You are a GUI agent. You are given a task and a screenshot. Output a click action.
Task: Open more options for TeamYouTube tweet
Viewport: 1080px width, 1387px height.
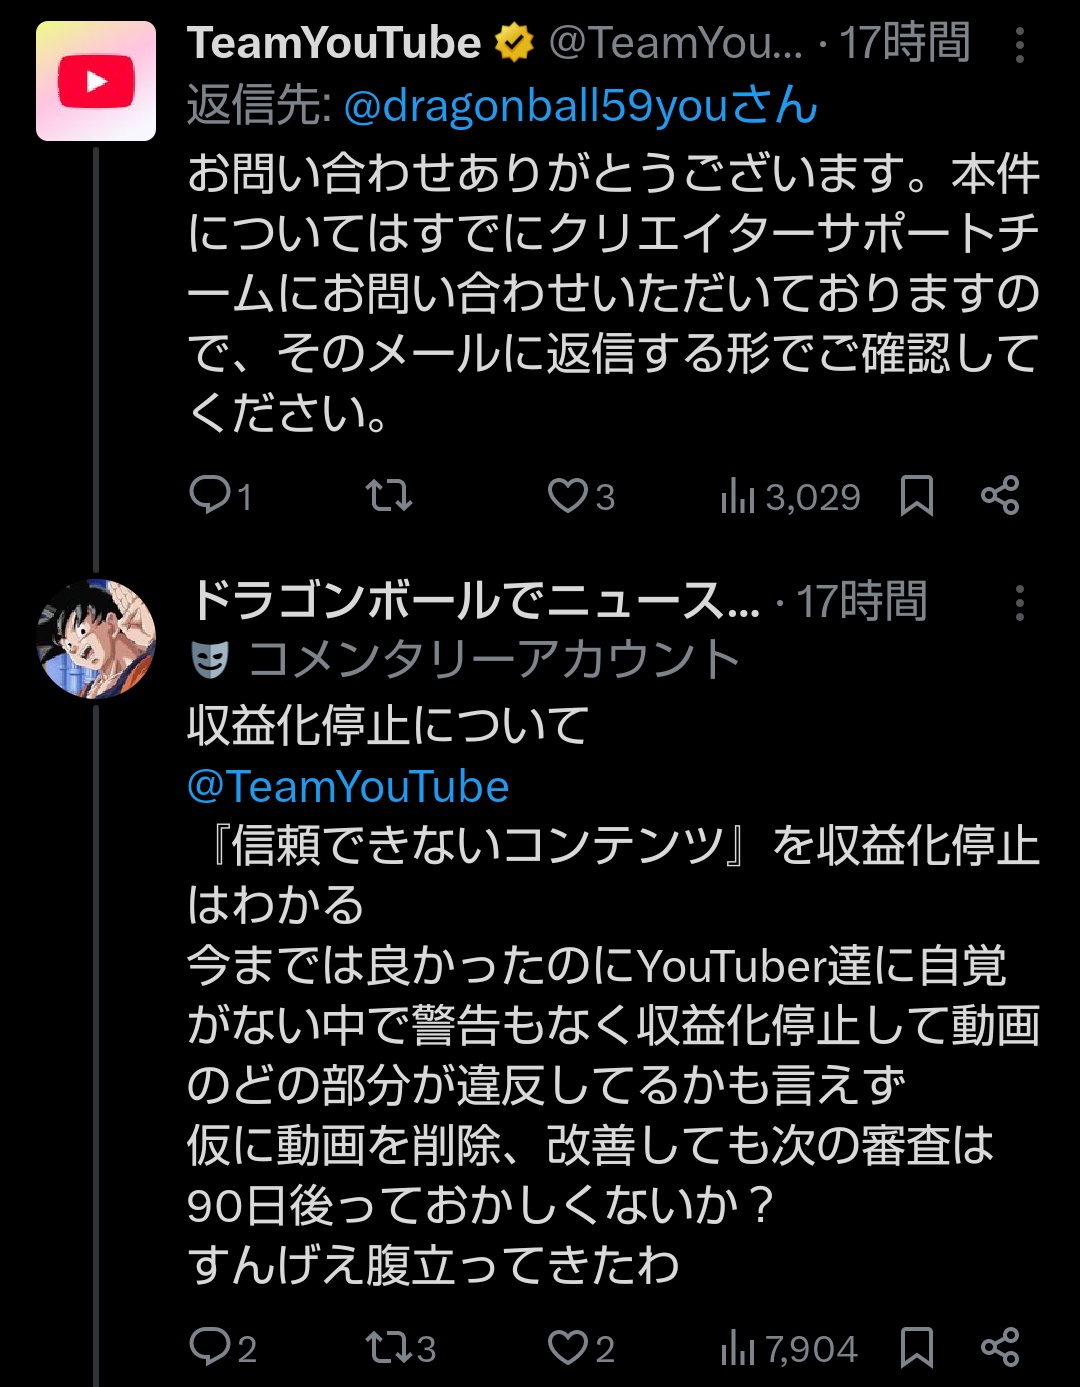[1019, 46]
